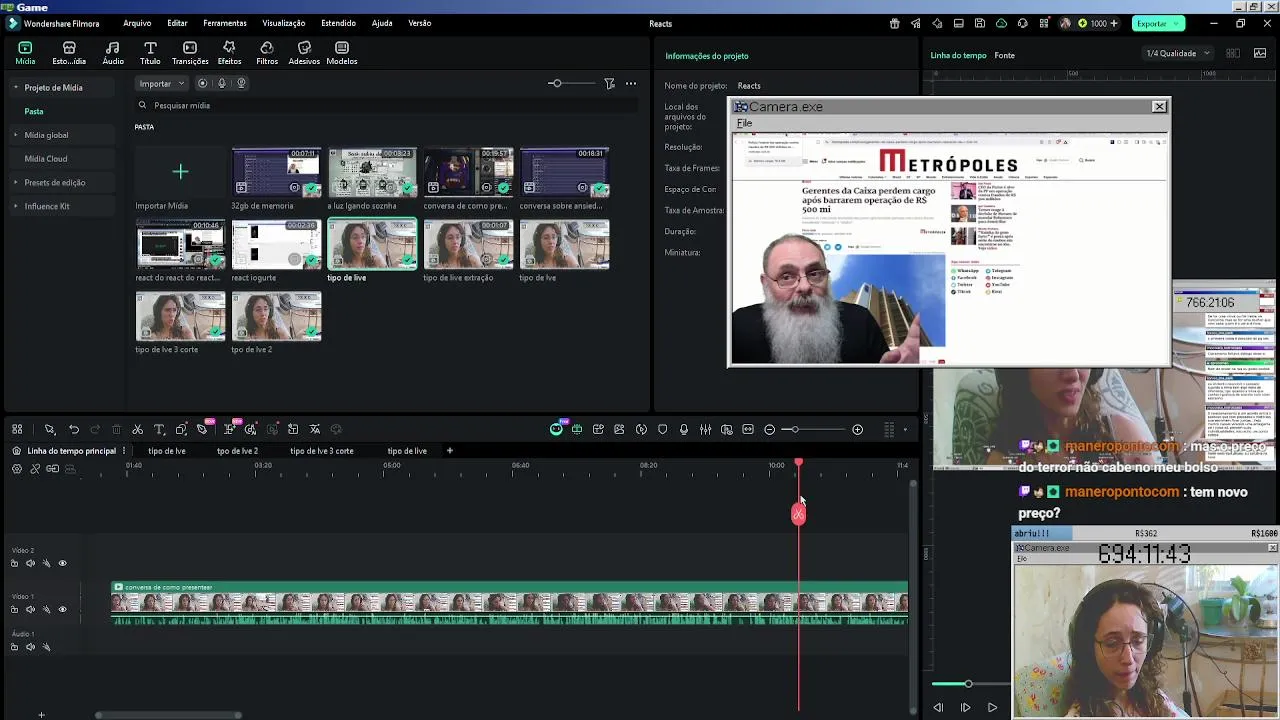Mute the Vídeo 2 track speaker
This screenshot has width=1280, height=720.
tap(30, 563)
